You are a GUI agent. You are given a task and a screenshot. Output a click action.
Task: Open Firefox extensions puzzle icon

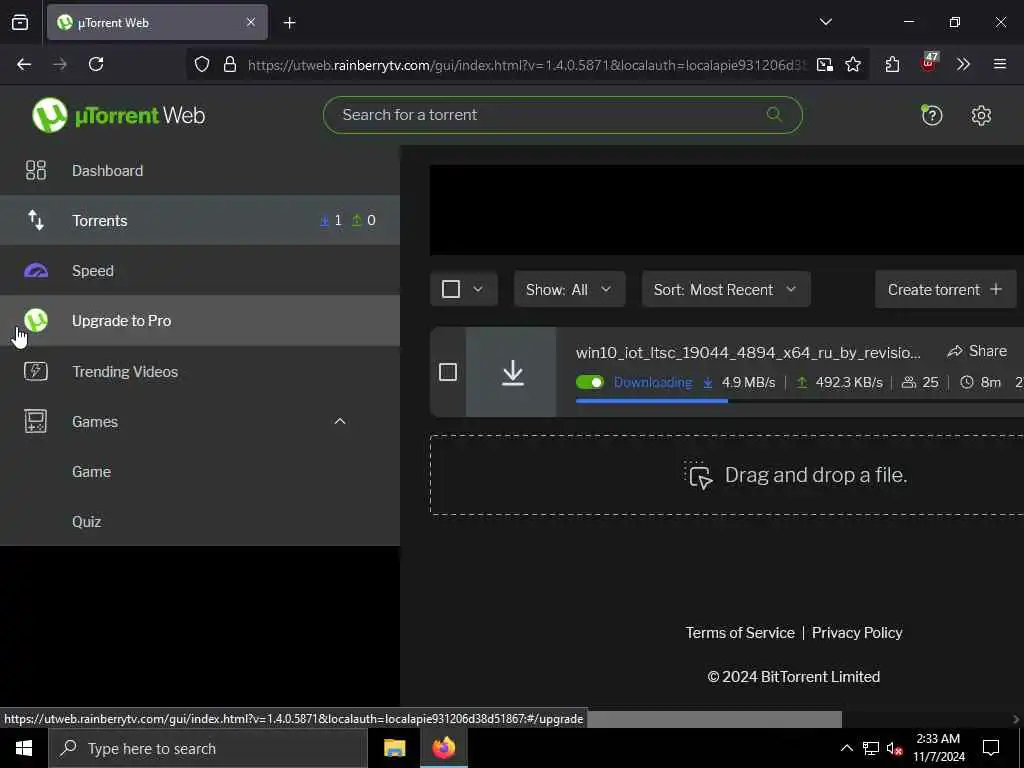pos(893,64)
